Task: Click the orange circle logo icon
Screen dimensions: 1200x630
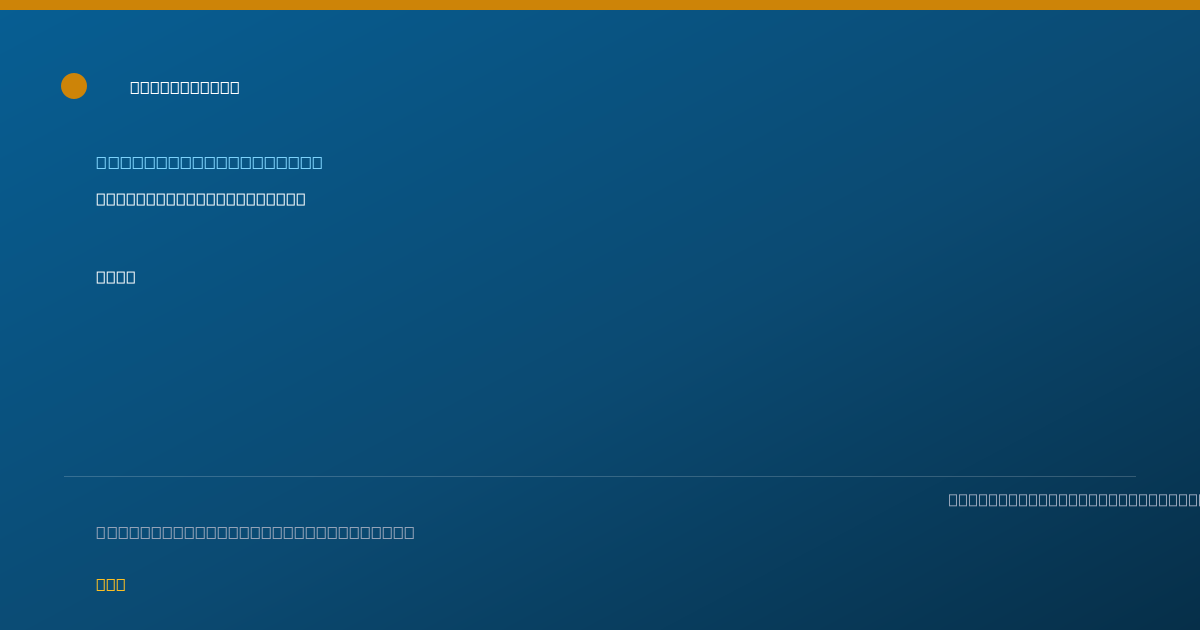Action: (x=74, y=86)
